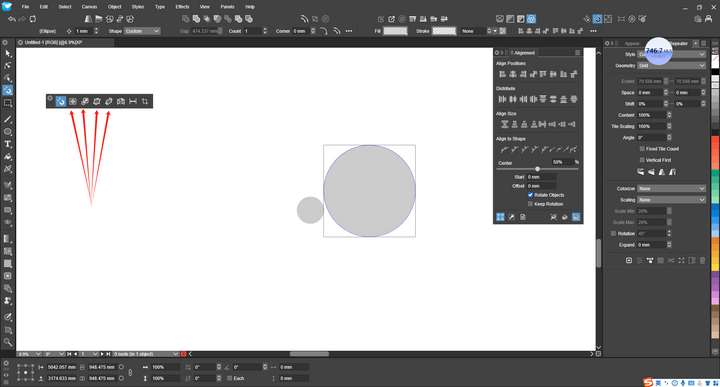This screenshot has height=387, width=720.
Task: Open the Edit menu
Action: [44, 7]
